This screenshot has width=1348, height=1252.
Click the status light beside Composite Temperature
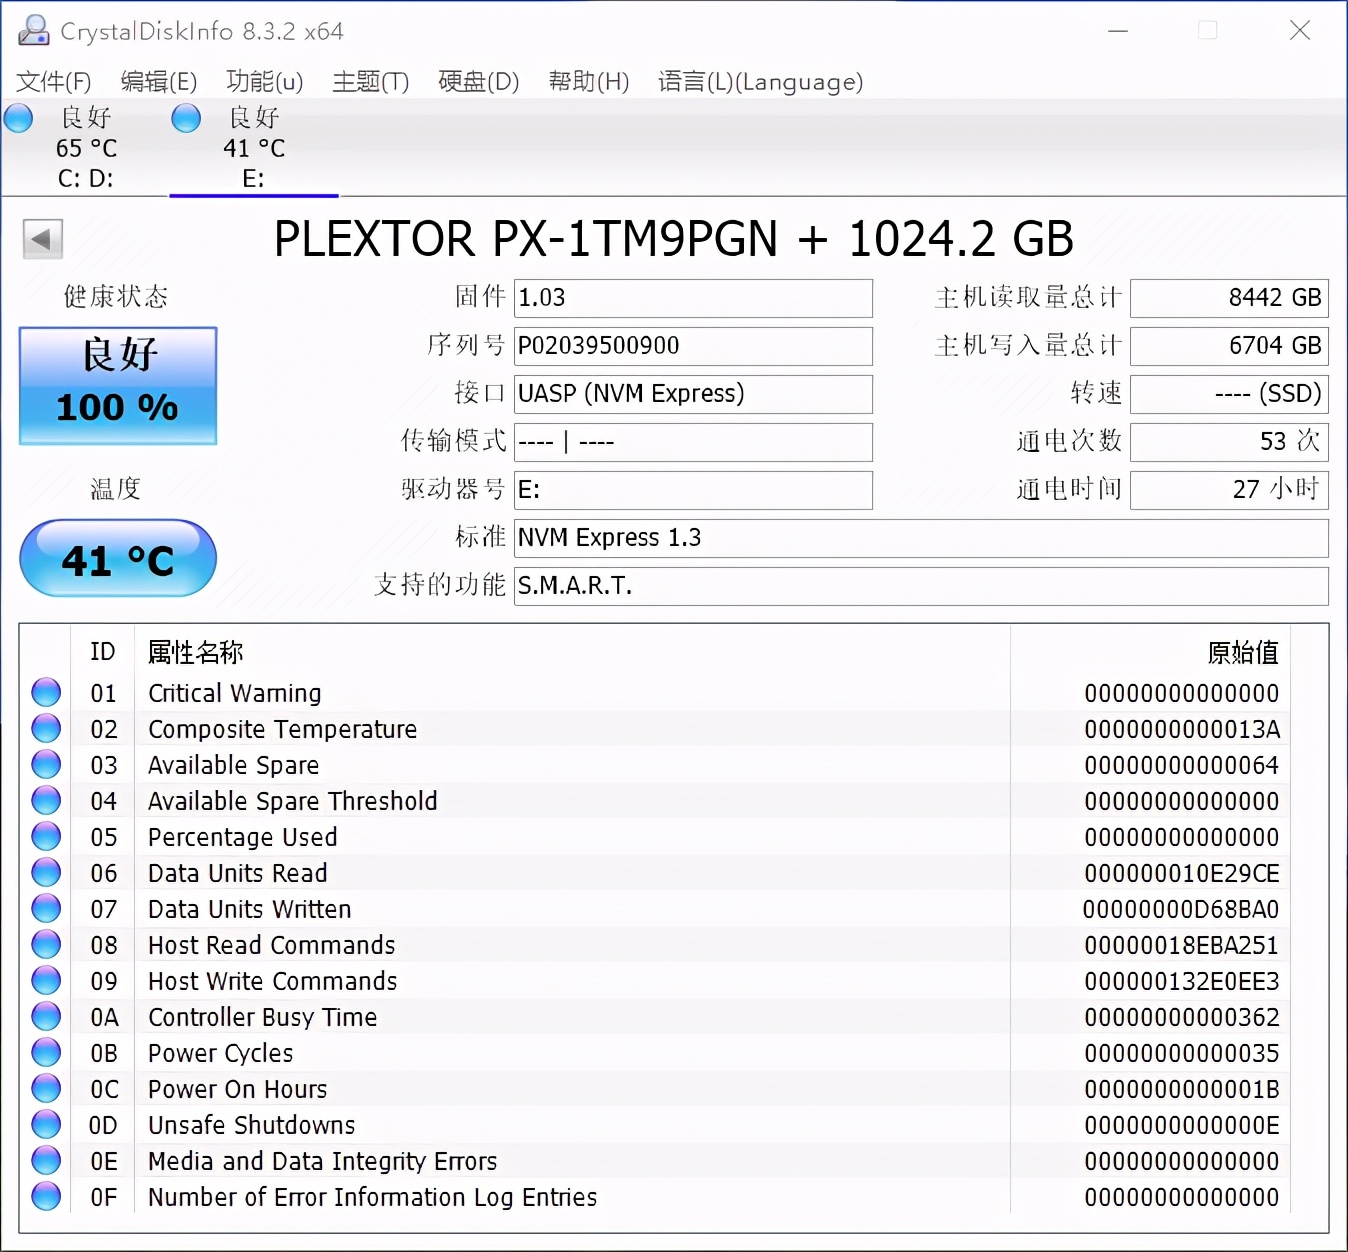point(45,728)
